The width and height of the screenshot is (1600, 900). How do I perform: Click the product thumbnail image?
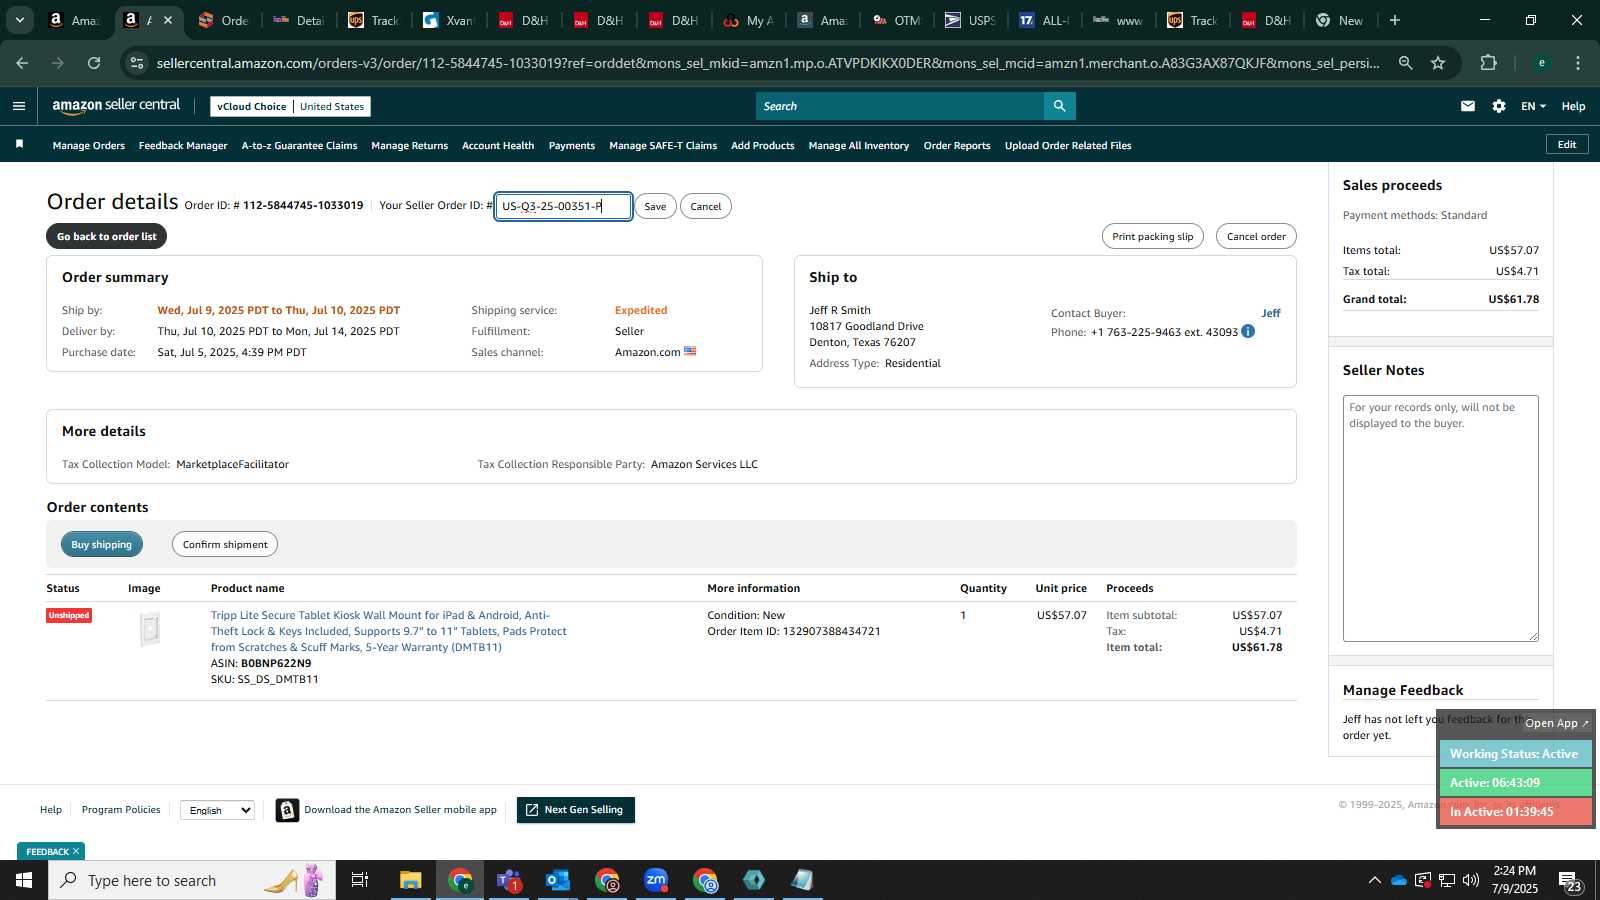click(150, 629)
